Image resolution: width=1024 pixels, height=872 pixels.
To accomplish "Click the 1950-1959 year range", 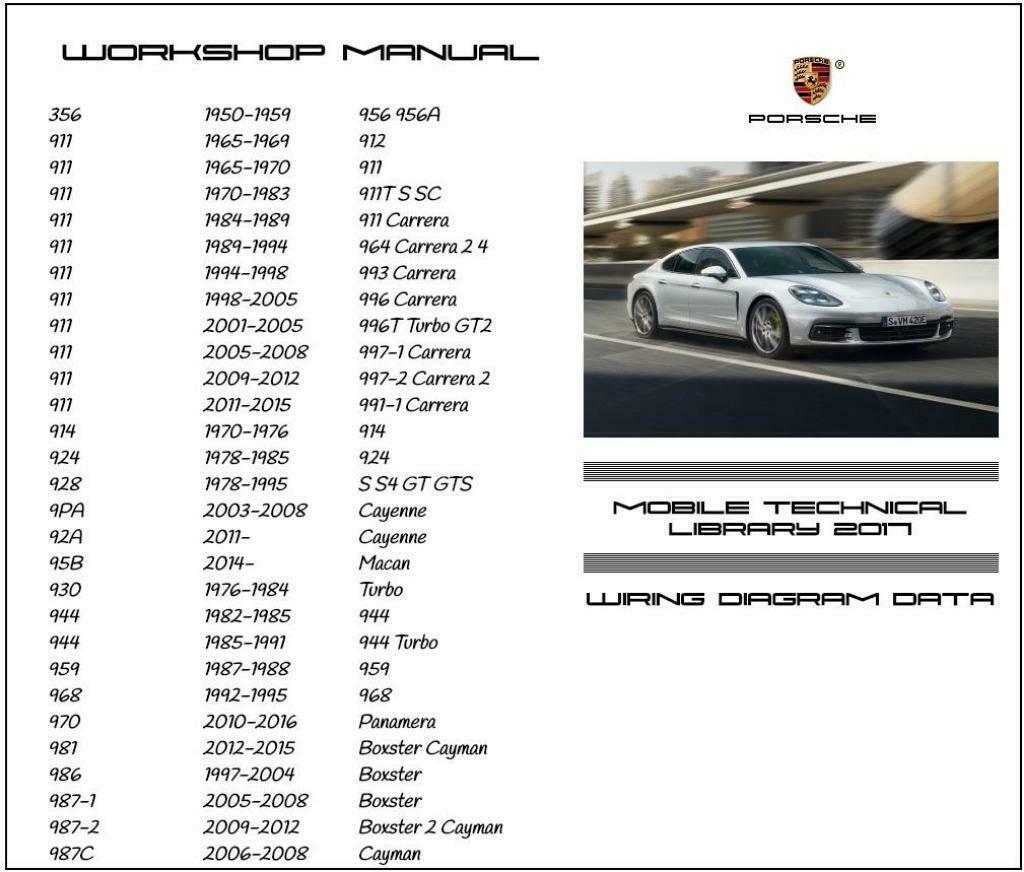I will point(247,114).
